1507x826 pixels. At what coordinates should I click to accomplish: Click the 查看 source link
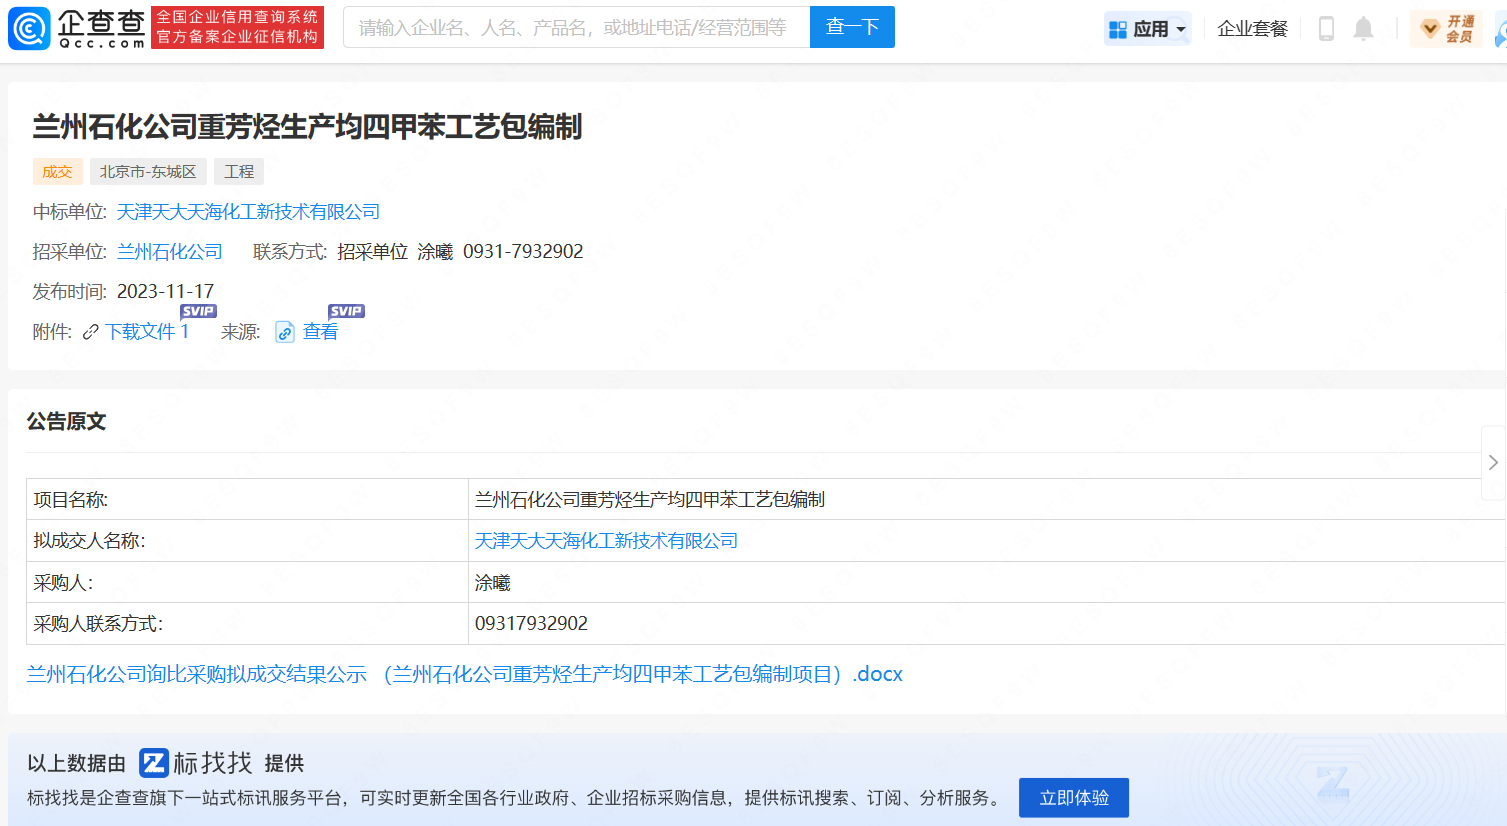tap(320, 332)
